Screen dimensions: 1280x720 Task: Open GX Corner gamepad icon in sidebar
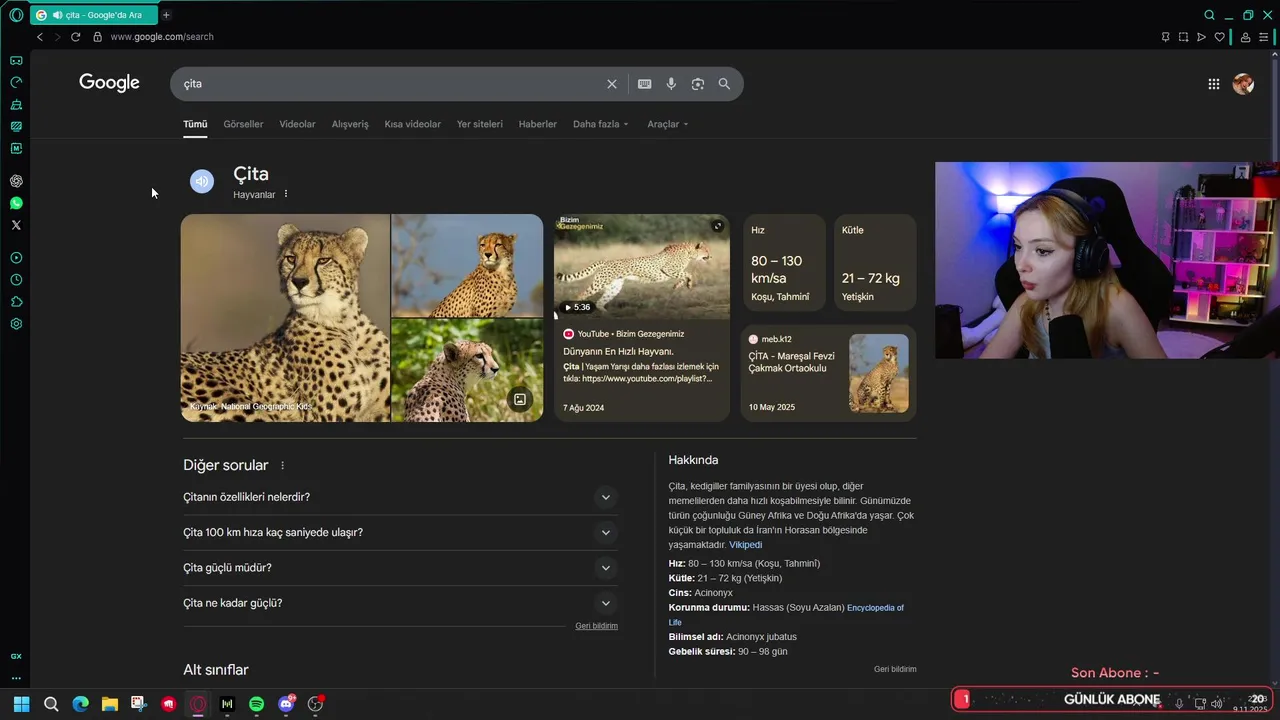16,60
